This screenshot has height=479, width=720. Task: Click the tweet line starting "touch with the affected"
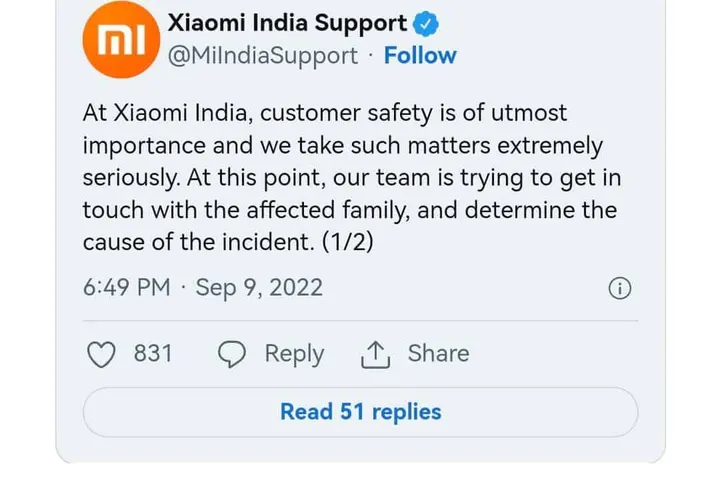click(349, 210)
